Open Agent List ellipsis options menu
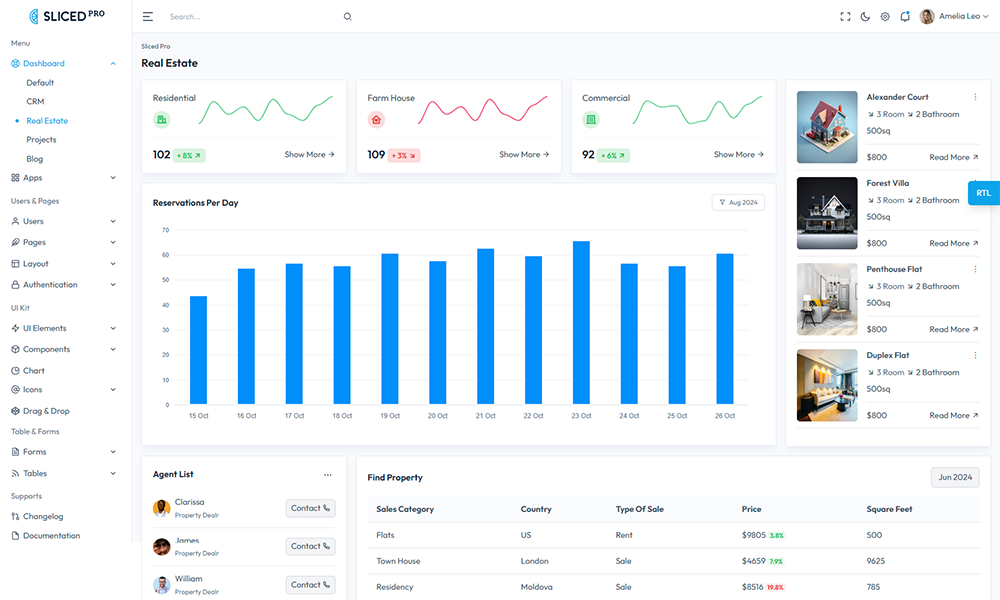 click(327, 475)
